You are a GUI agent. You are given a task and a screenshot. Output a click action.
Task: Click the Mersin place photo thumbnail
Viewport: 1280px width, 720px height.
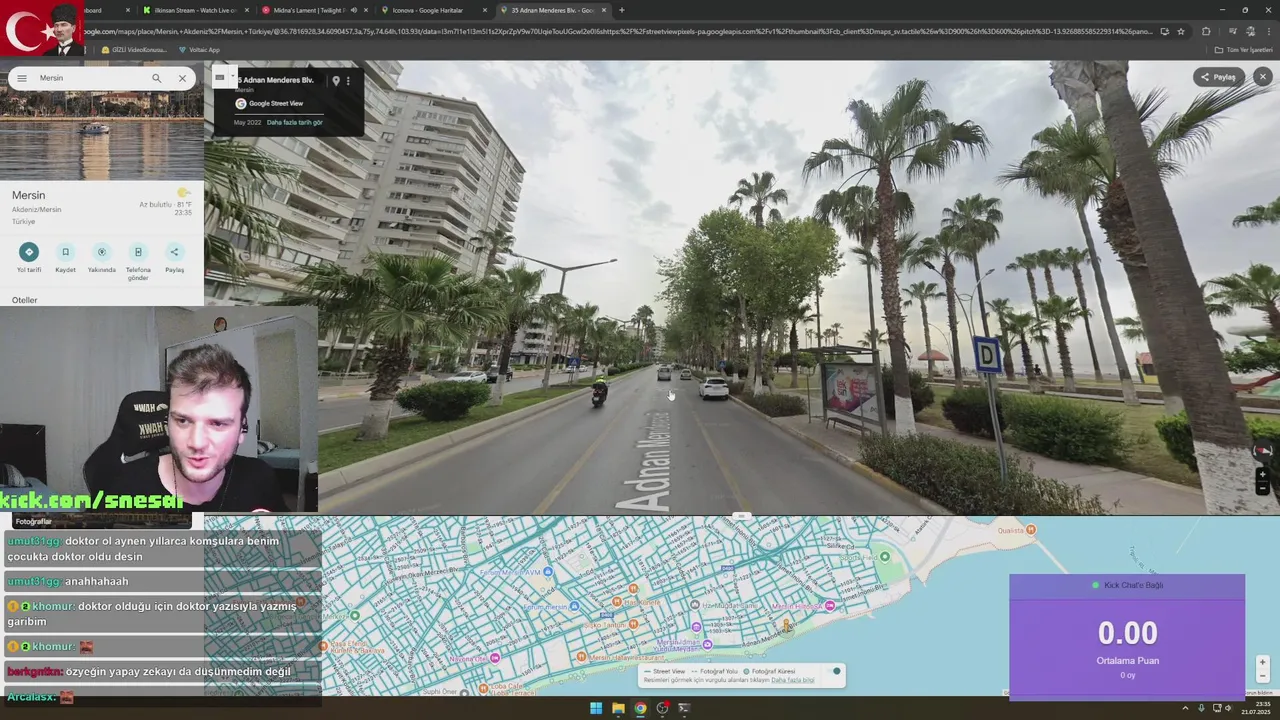(x=102, y=137)
